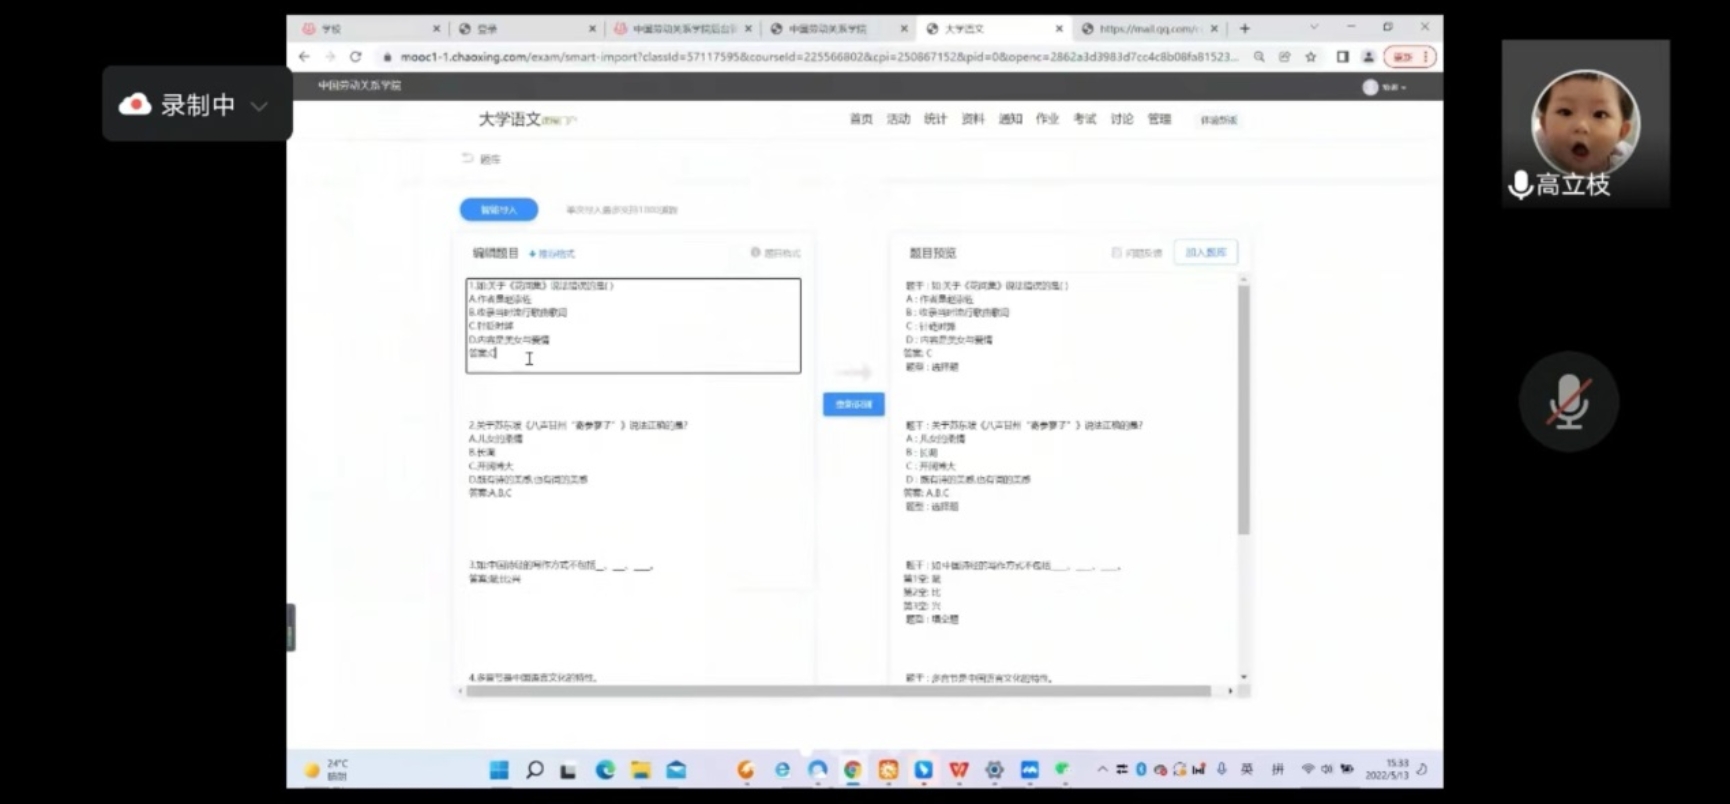
Task: Click the share page icon in address bar
Action: 1285,57
